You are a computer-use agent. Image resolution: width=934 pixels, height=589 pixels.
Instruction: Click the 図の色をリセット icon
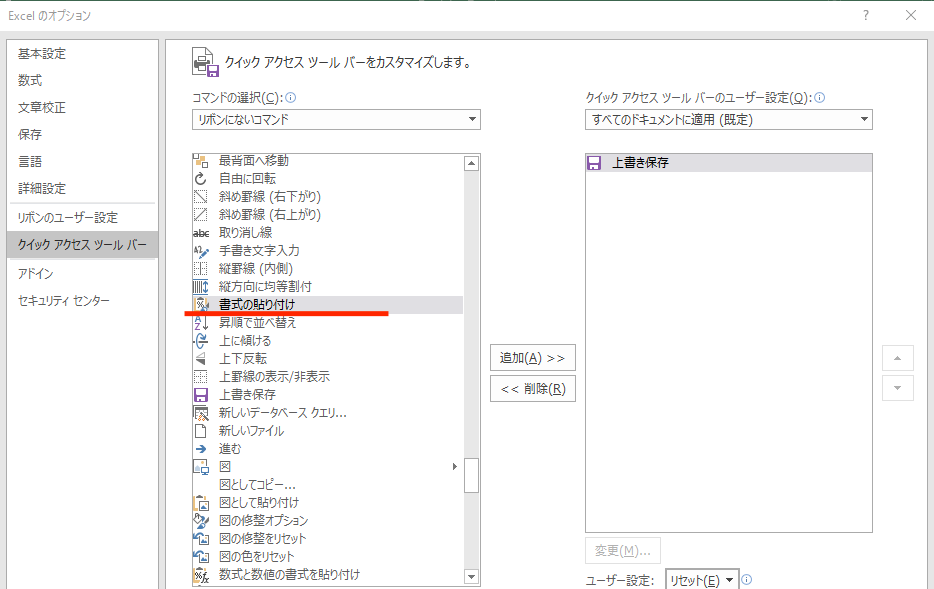tap(201, 557)
